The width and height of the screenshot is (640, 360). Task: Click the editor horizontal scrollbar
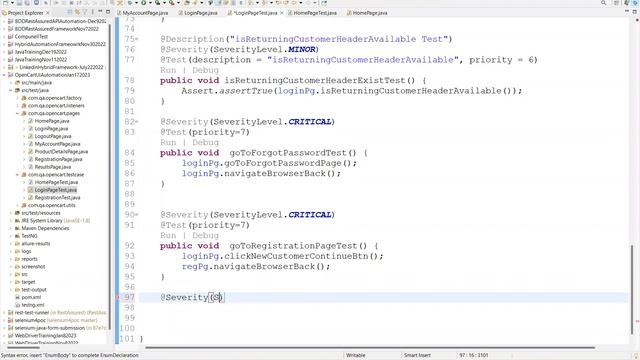point(369,348)
